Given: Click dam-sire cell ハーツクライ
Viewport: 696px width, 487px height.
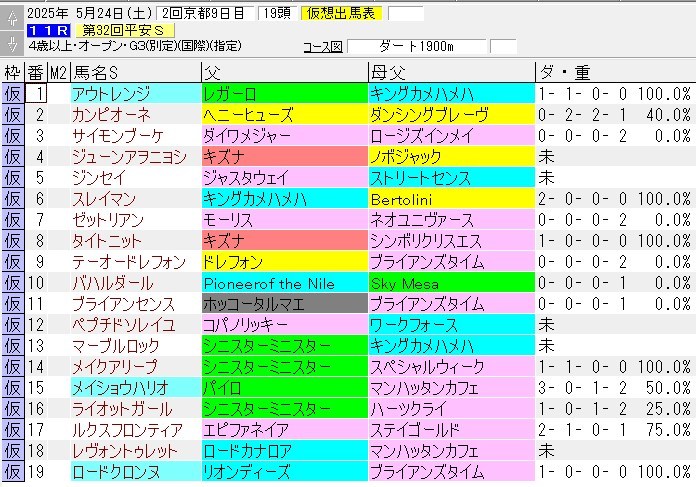Looking at the screenshot, I should pyautogui.click(x=452, y=408).
